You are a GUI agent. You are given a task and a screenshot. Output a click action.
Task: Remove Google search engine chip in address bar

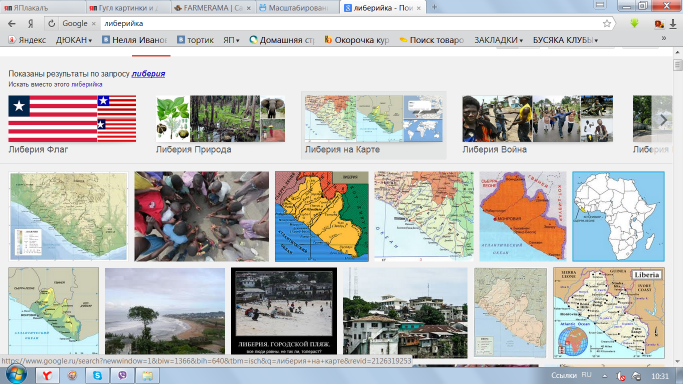click(93, 24)
